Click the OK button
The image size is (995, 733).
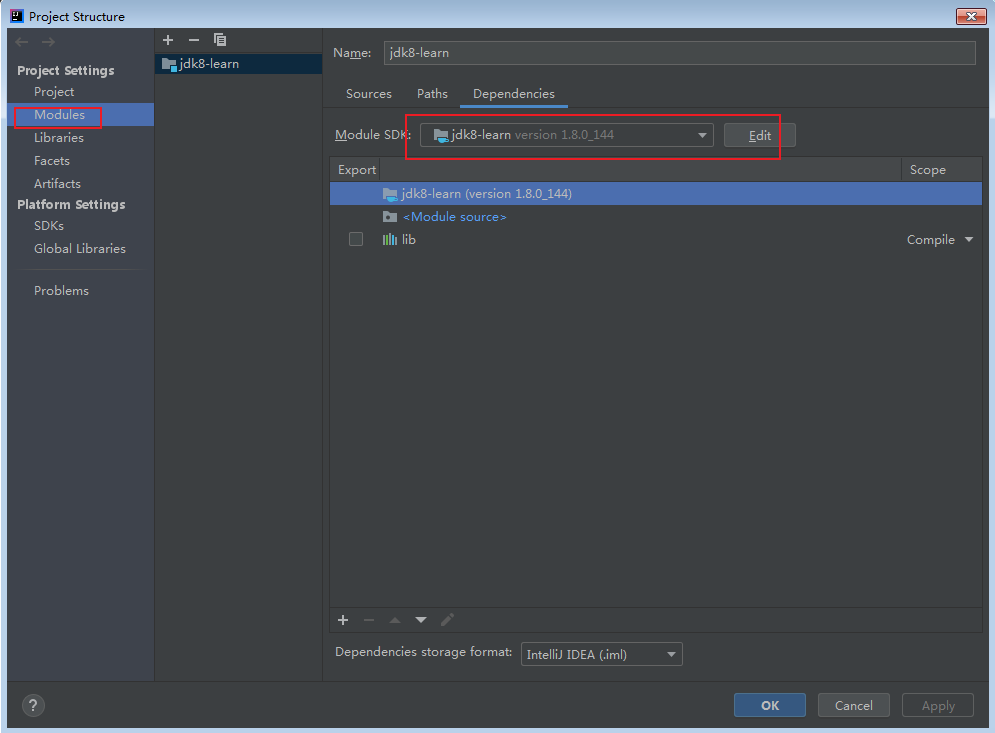(x=770, y=705)
